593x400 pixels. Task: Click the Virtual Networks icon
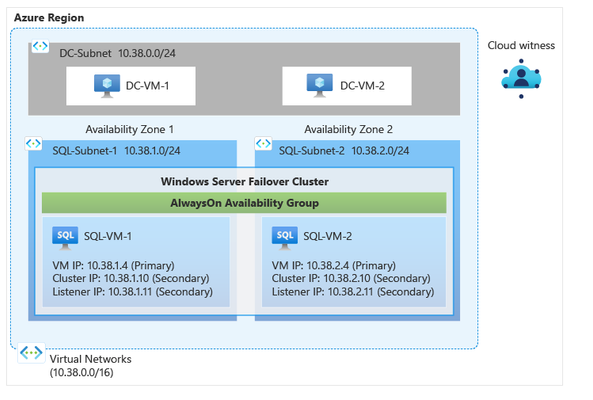(x=31, y=353)
